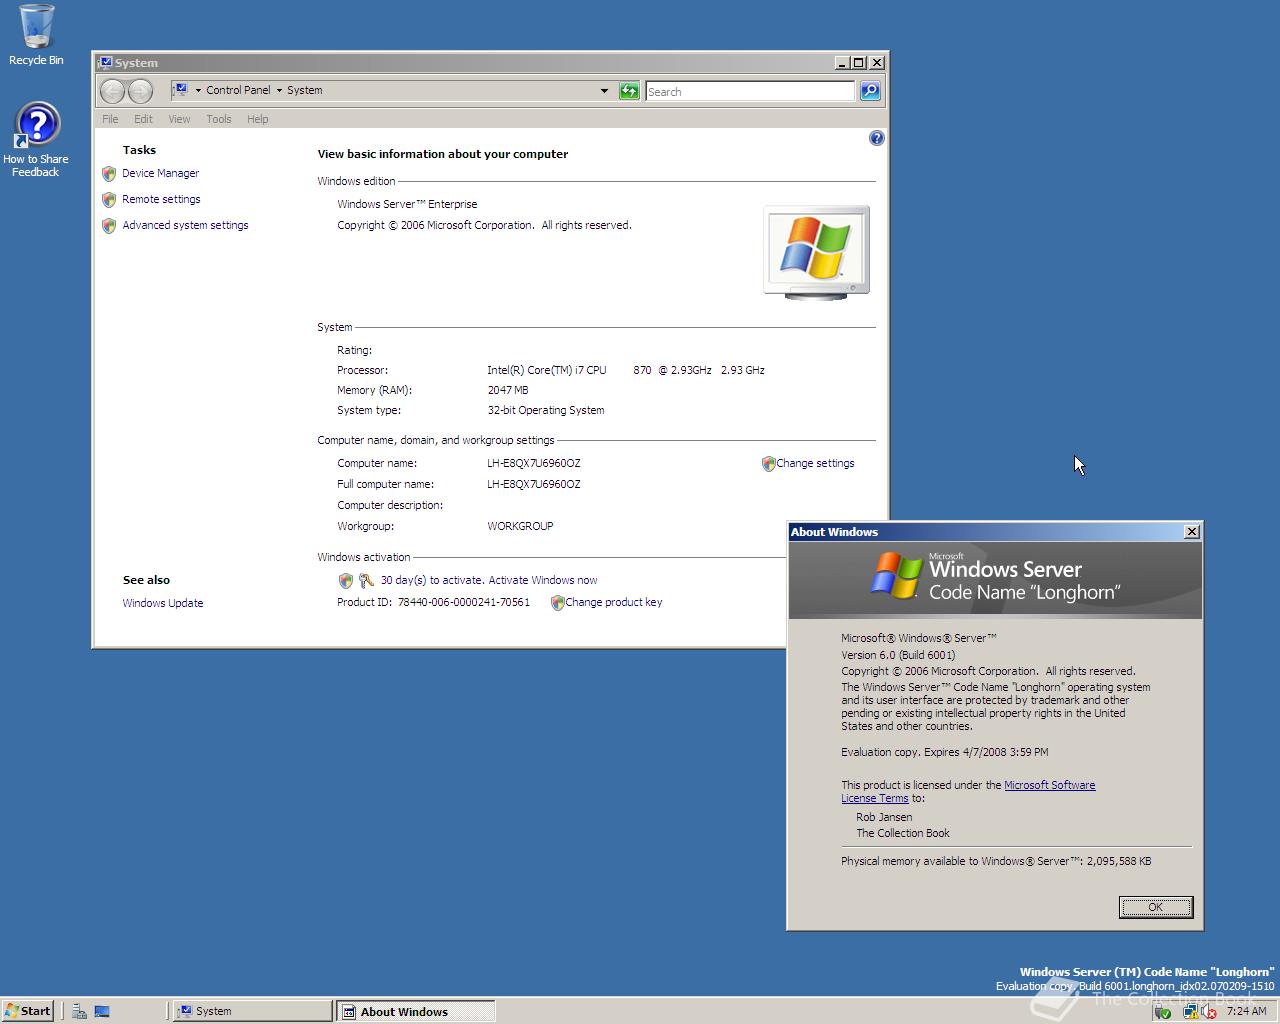Expand the arrow between Control Panel and System
The width and height of the screenshot is (1280, 1024).
tap(279, 90)
